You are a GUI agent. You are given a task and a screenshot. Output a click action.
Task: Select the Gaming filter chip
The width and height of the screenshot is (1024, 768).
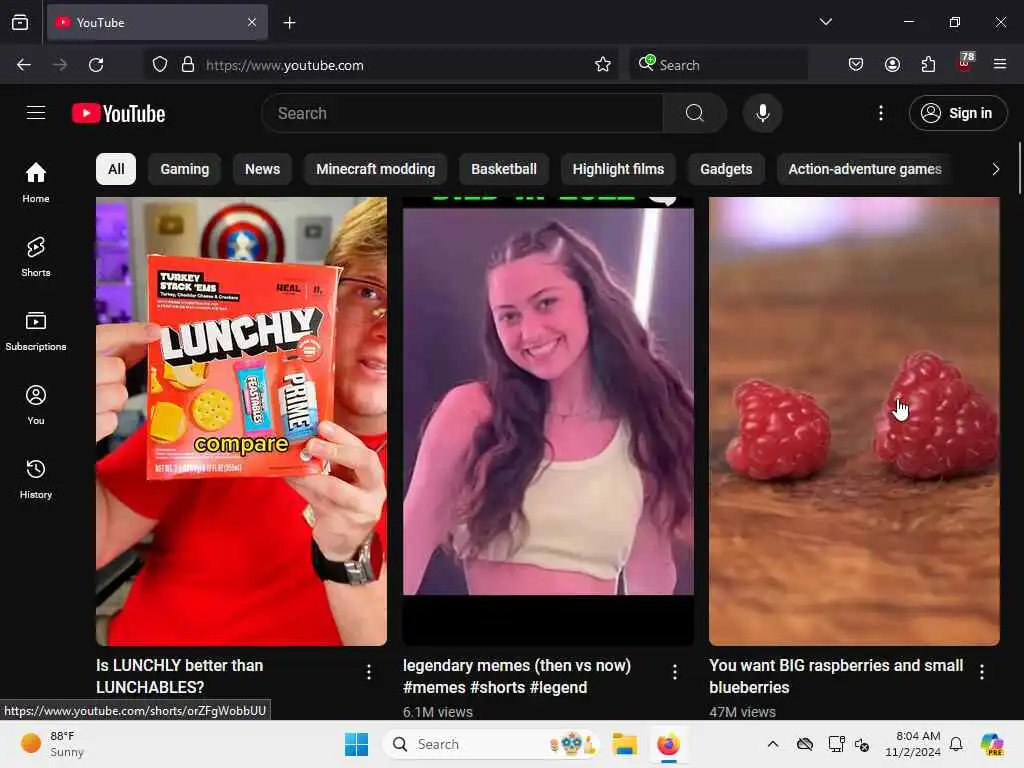tap(185, 169)
